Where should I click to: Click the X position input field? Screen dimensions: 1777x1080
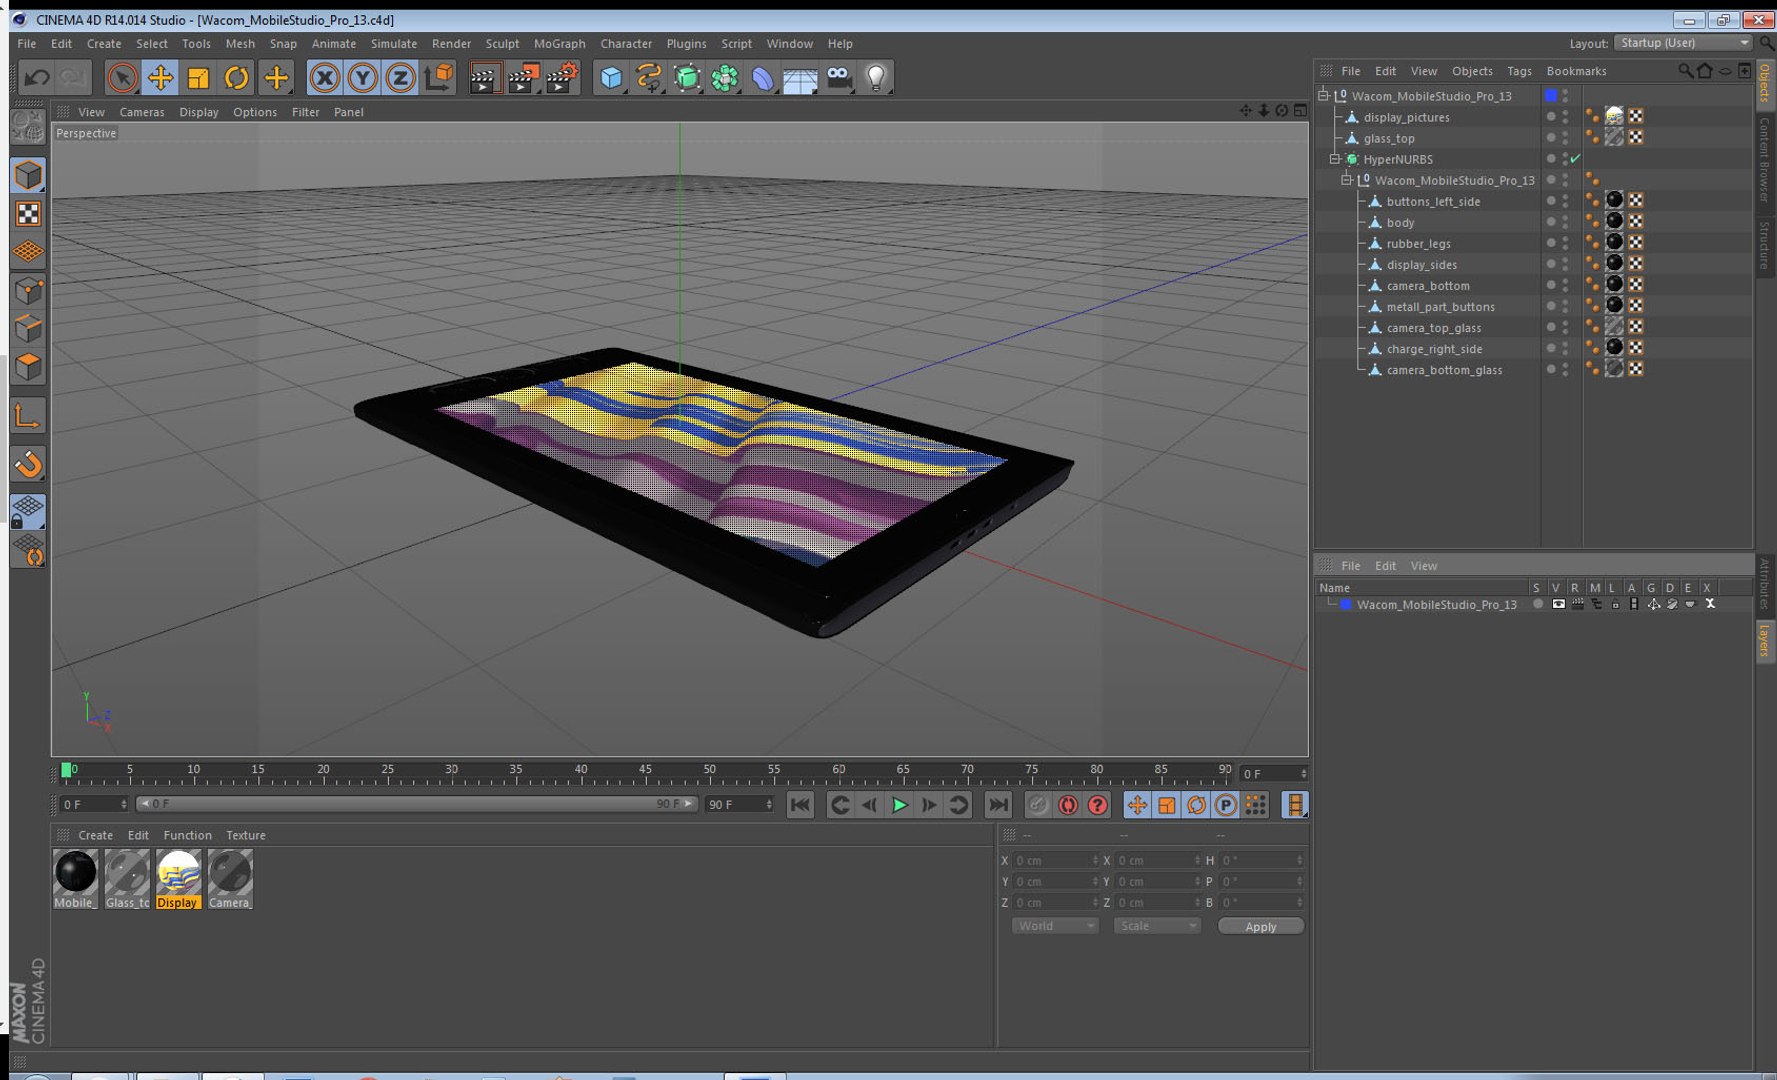[1055, 860]
